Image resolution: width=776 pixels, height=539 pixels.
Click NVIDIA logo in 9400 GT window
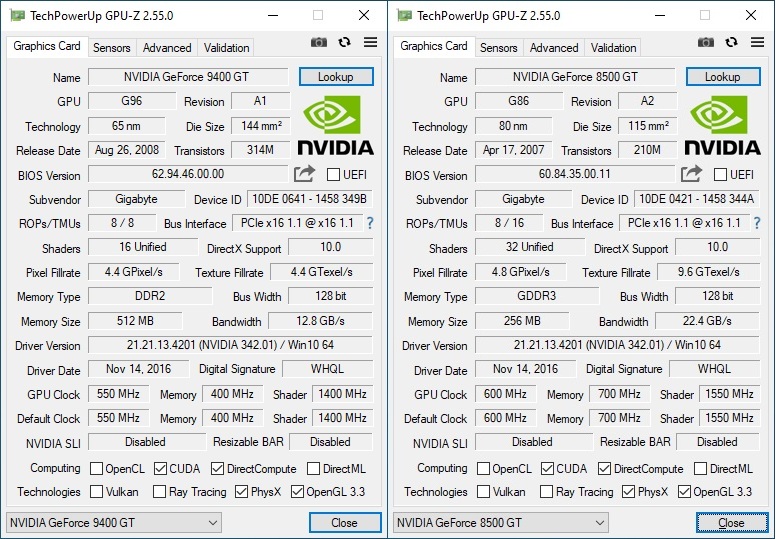(x=336, y=125)
